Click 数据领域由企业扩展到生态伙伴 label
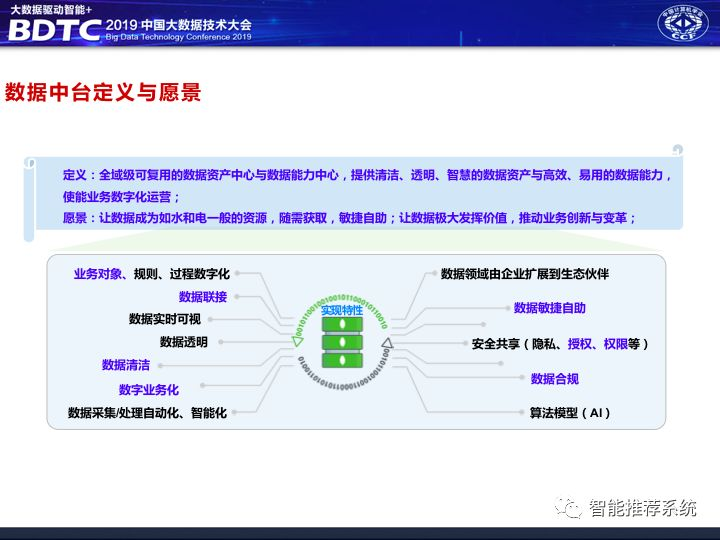 click(525, 274)
